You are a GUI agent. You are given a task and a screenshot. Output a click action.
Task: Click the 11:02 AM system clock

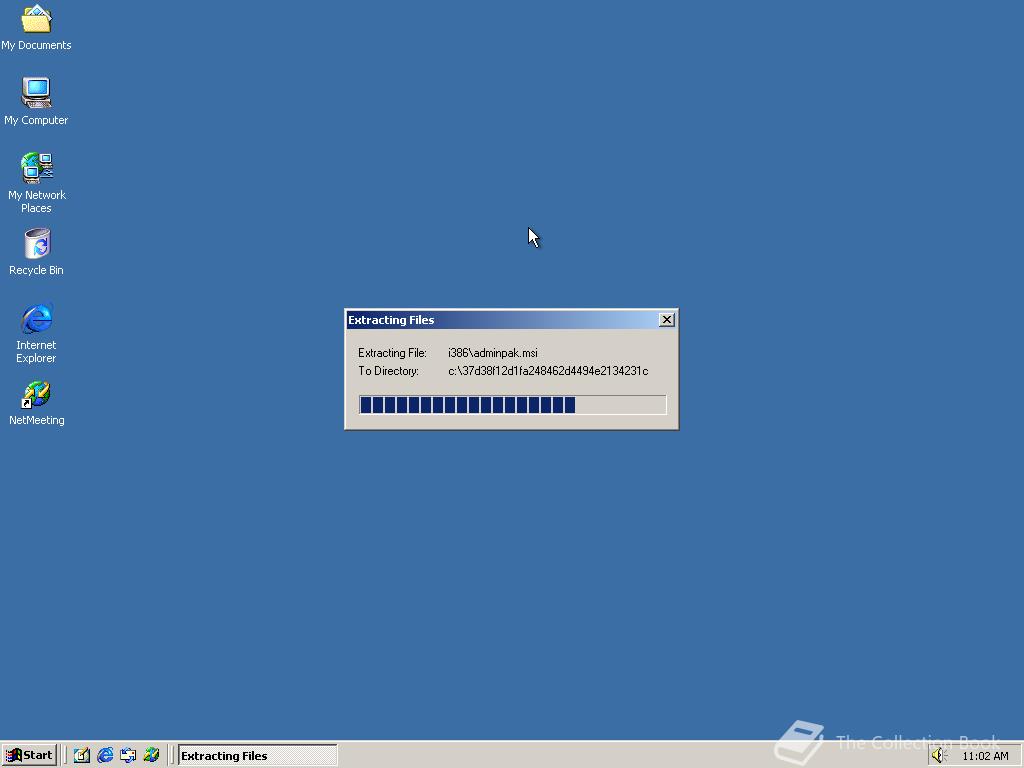click(x=985, y=756)
